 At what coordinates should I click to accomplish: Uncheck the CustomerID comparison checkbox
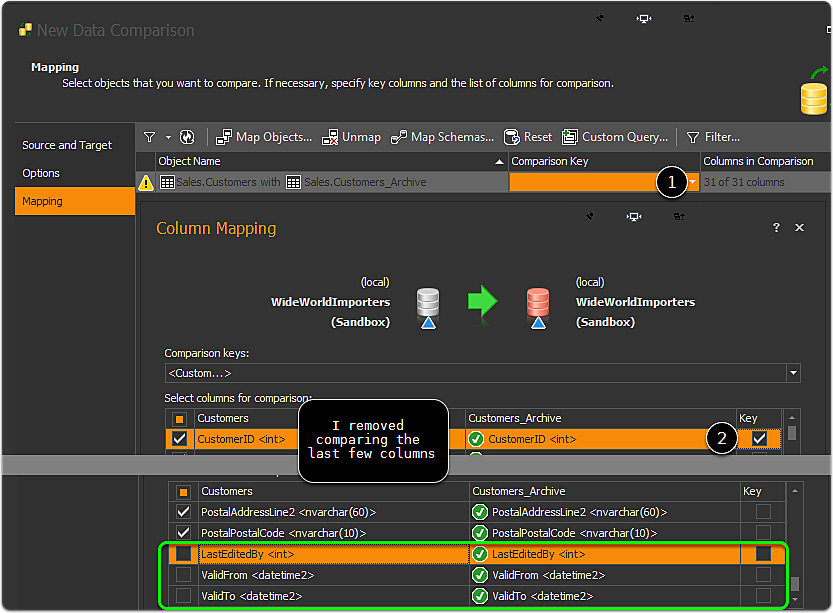(x=180, y=439)
